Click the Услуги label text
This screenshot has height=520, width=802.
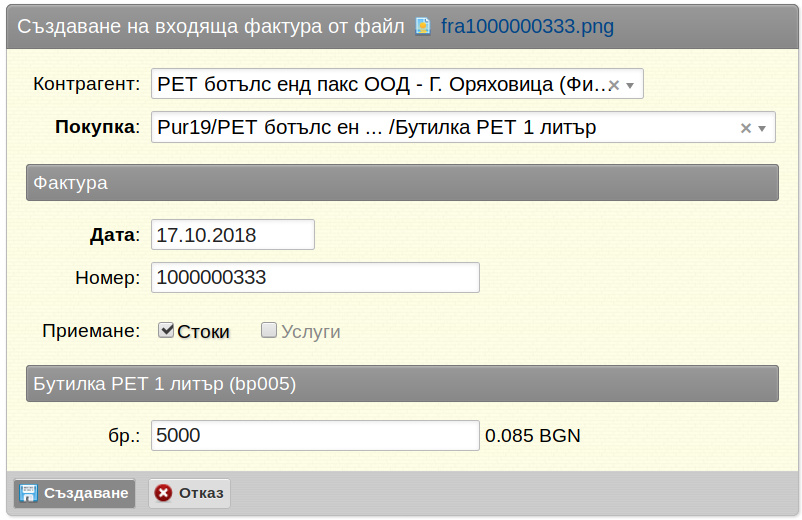click(x=311, y=332)
